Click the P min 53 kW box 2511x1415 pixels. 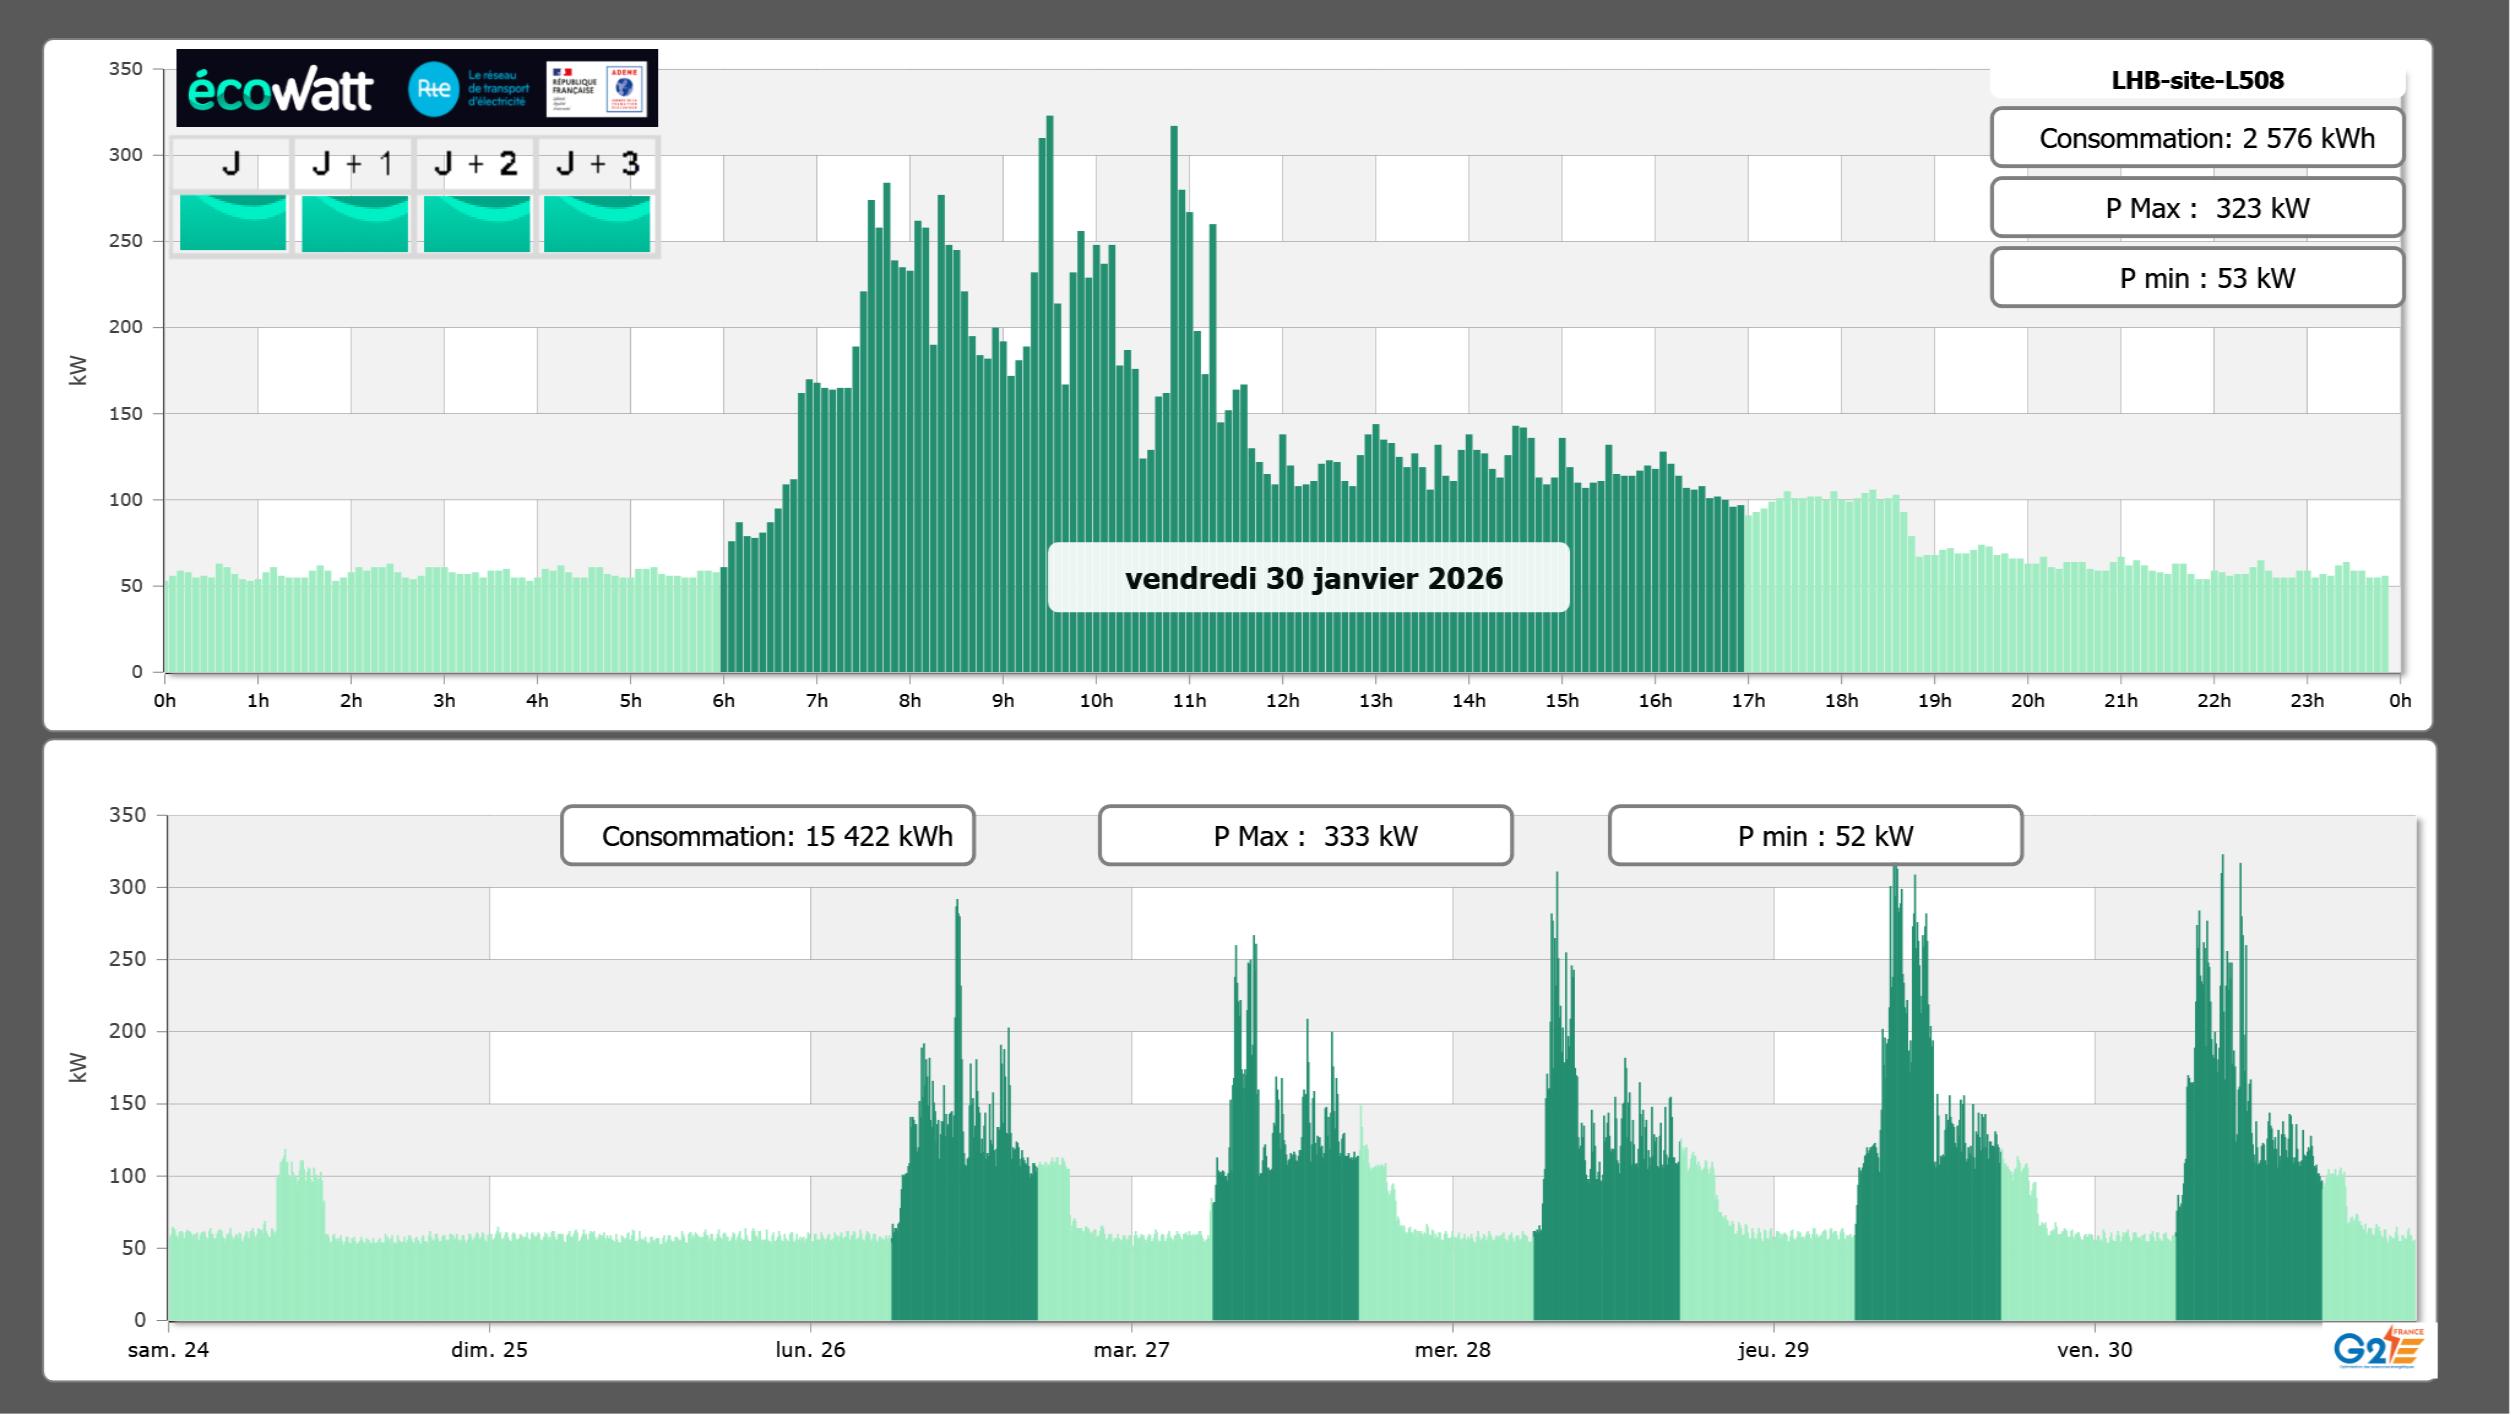pos(2196,278)
